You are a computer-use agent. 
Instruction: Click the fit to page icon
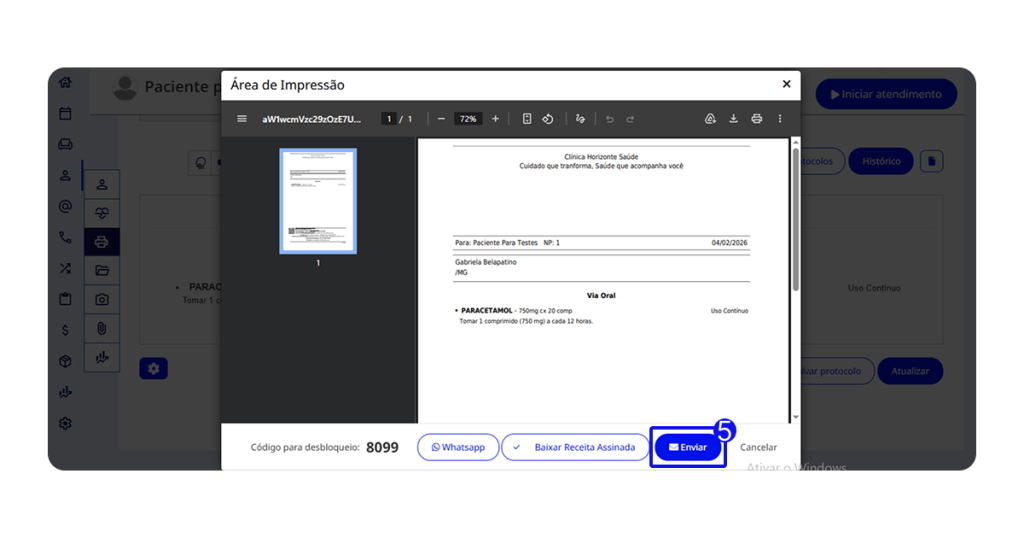click(527, 119)
